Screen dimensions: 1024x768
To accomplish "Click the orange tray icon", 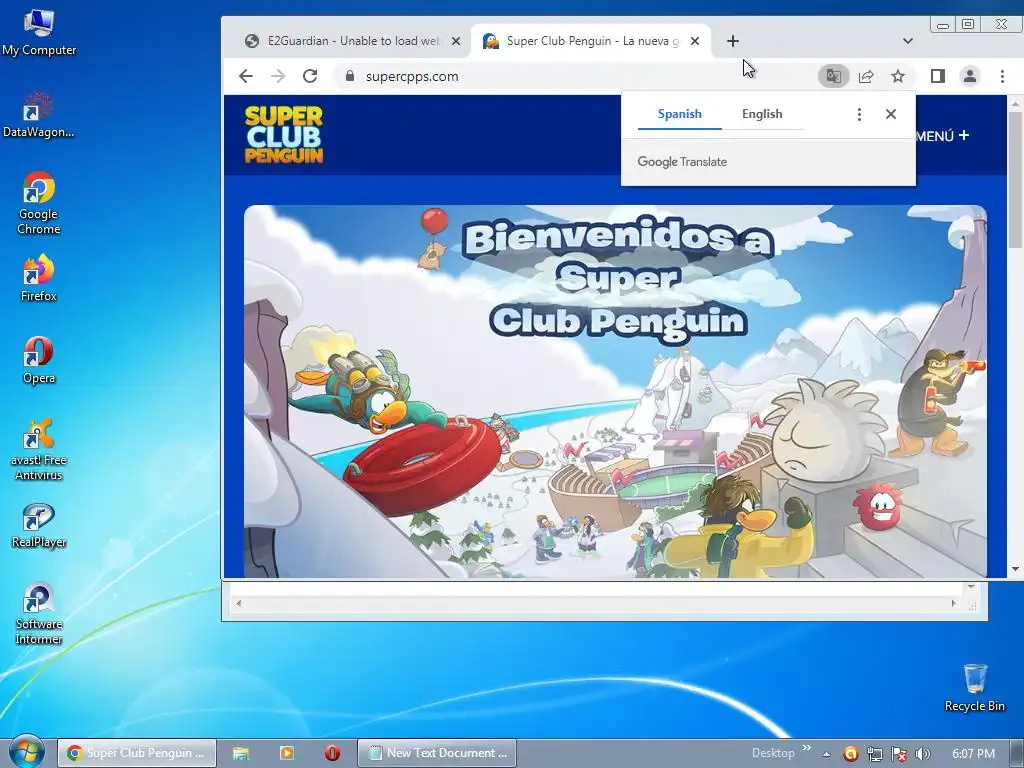I will (850, 754).
